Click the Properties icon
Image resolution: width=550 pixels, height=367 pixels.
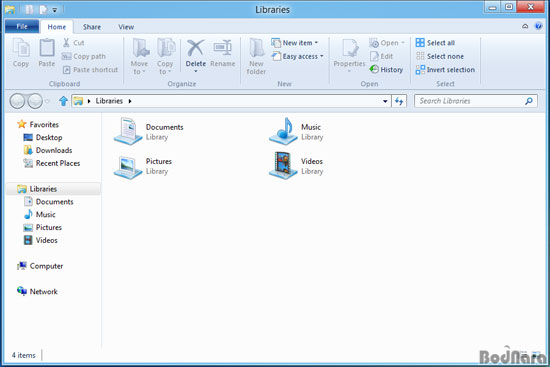[x=349, y=48]
